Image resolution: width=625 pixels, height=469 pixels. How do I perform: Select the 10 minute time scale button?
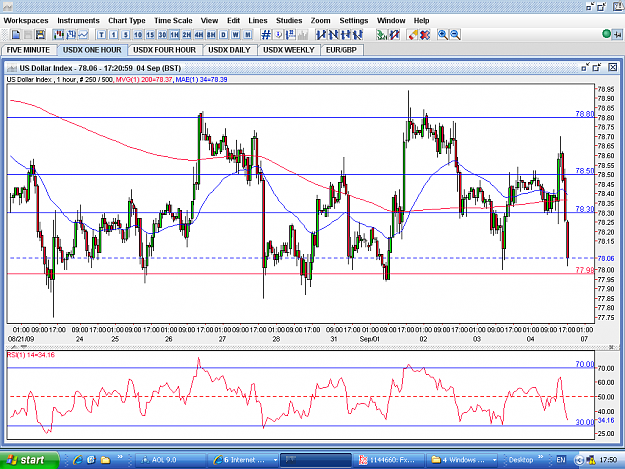coord(138,35)
